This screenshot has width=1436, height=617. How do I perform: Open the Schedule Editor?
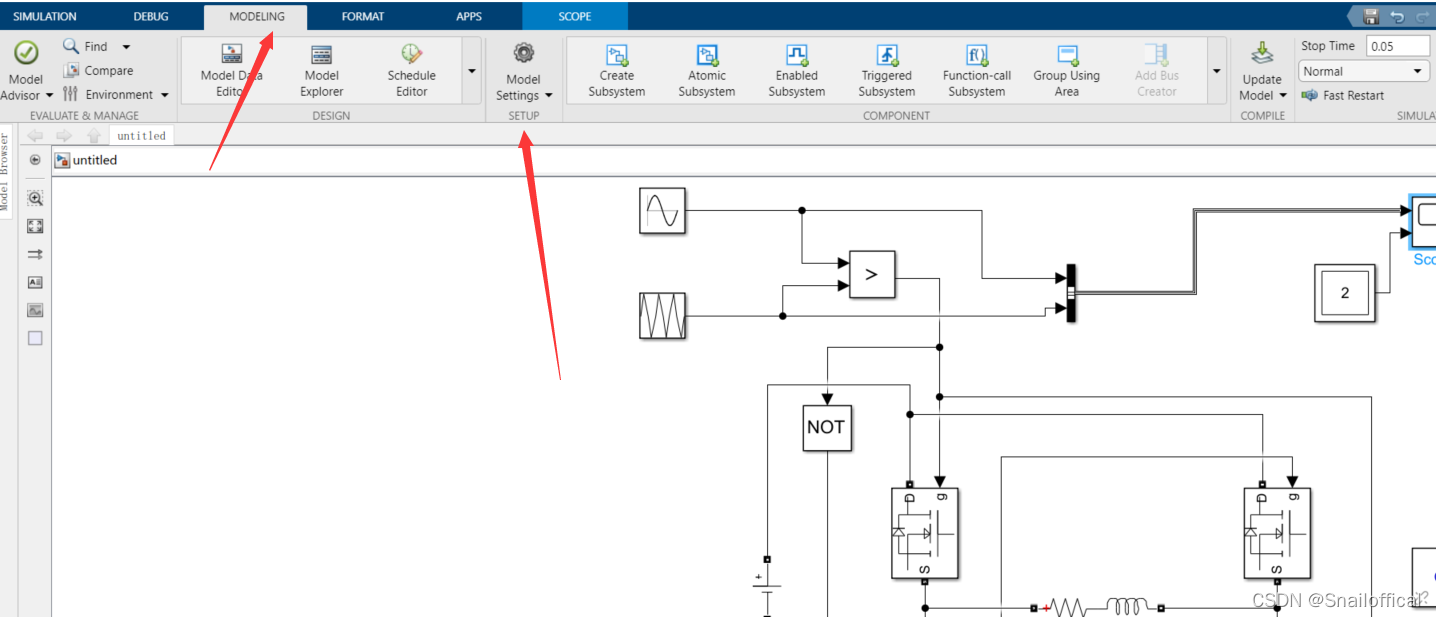click(412, 70)
